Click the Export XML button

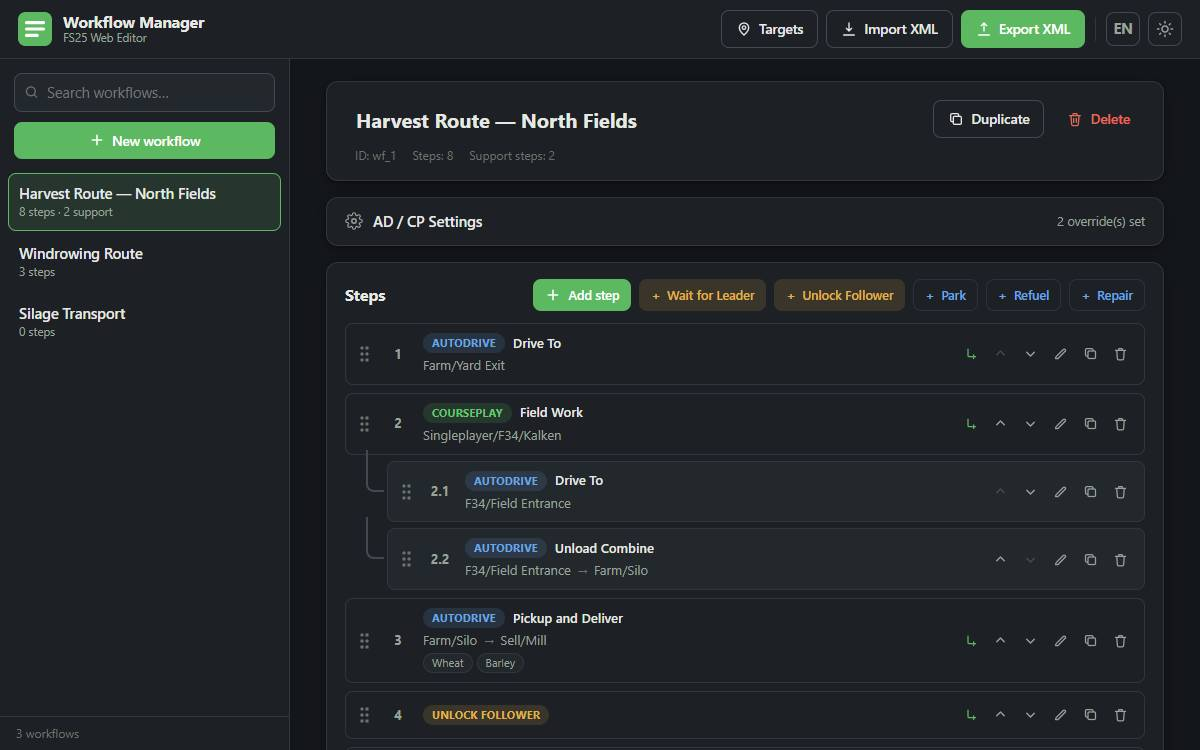click(x=1023, y=29)
